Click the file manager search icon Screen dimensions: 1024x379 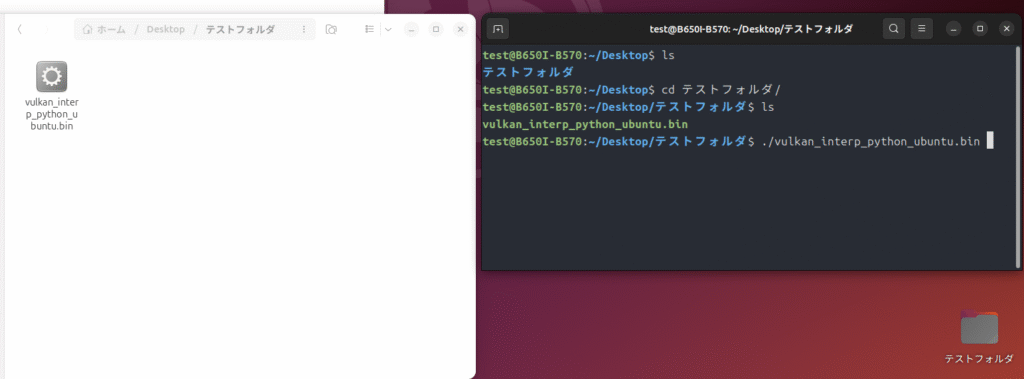pos(332,29)
